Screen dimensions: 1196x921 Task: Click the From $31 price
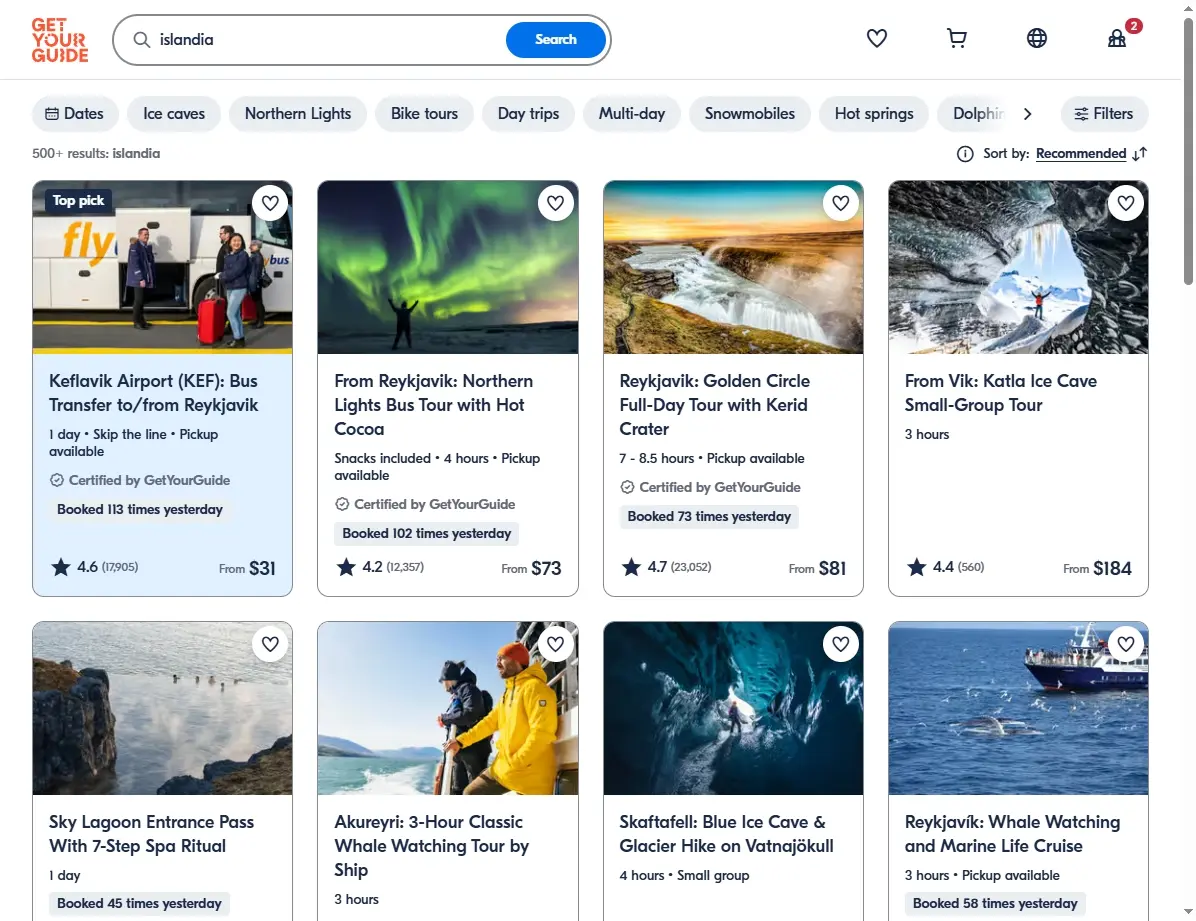[247, 568]
